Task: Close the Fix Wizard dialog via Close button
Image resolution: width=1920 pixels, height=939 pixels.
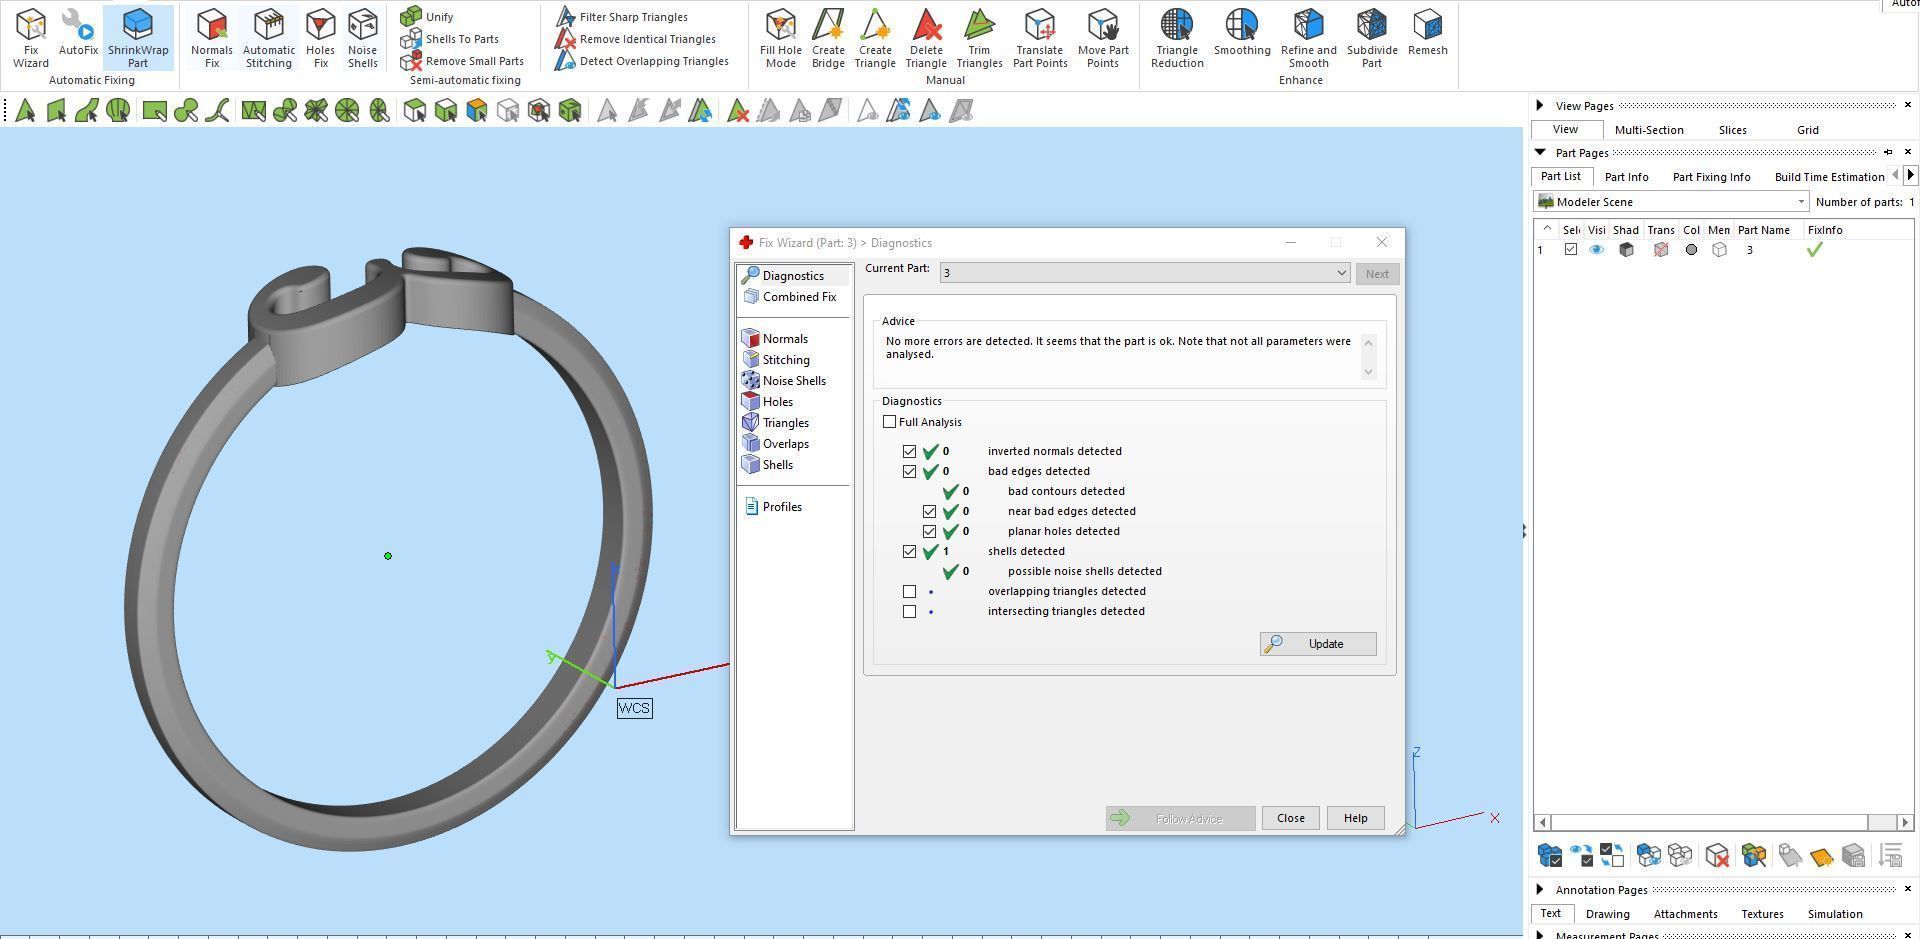Action: pyautogui.click(x=1290, y=818)
